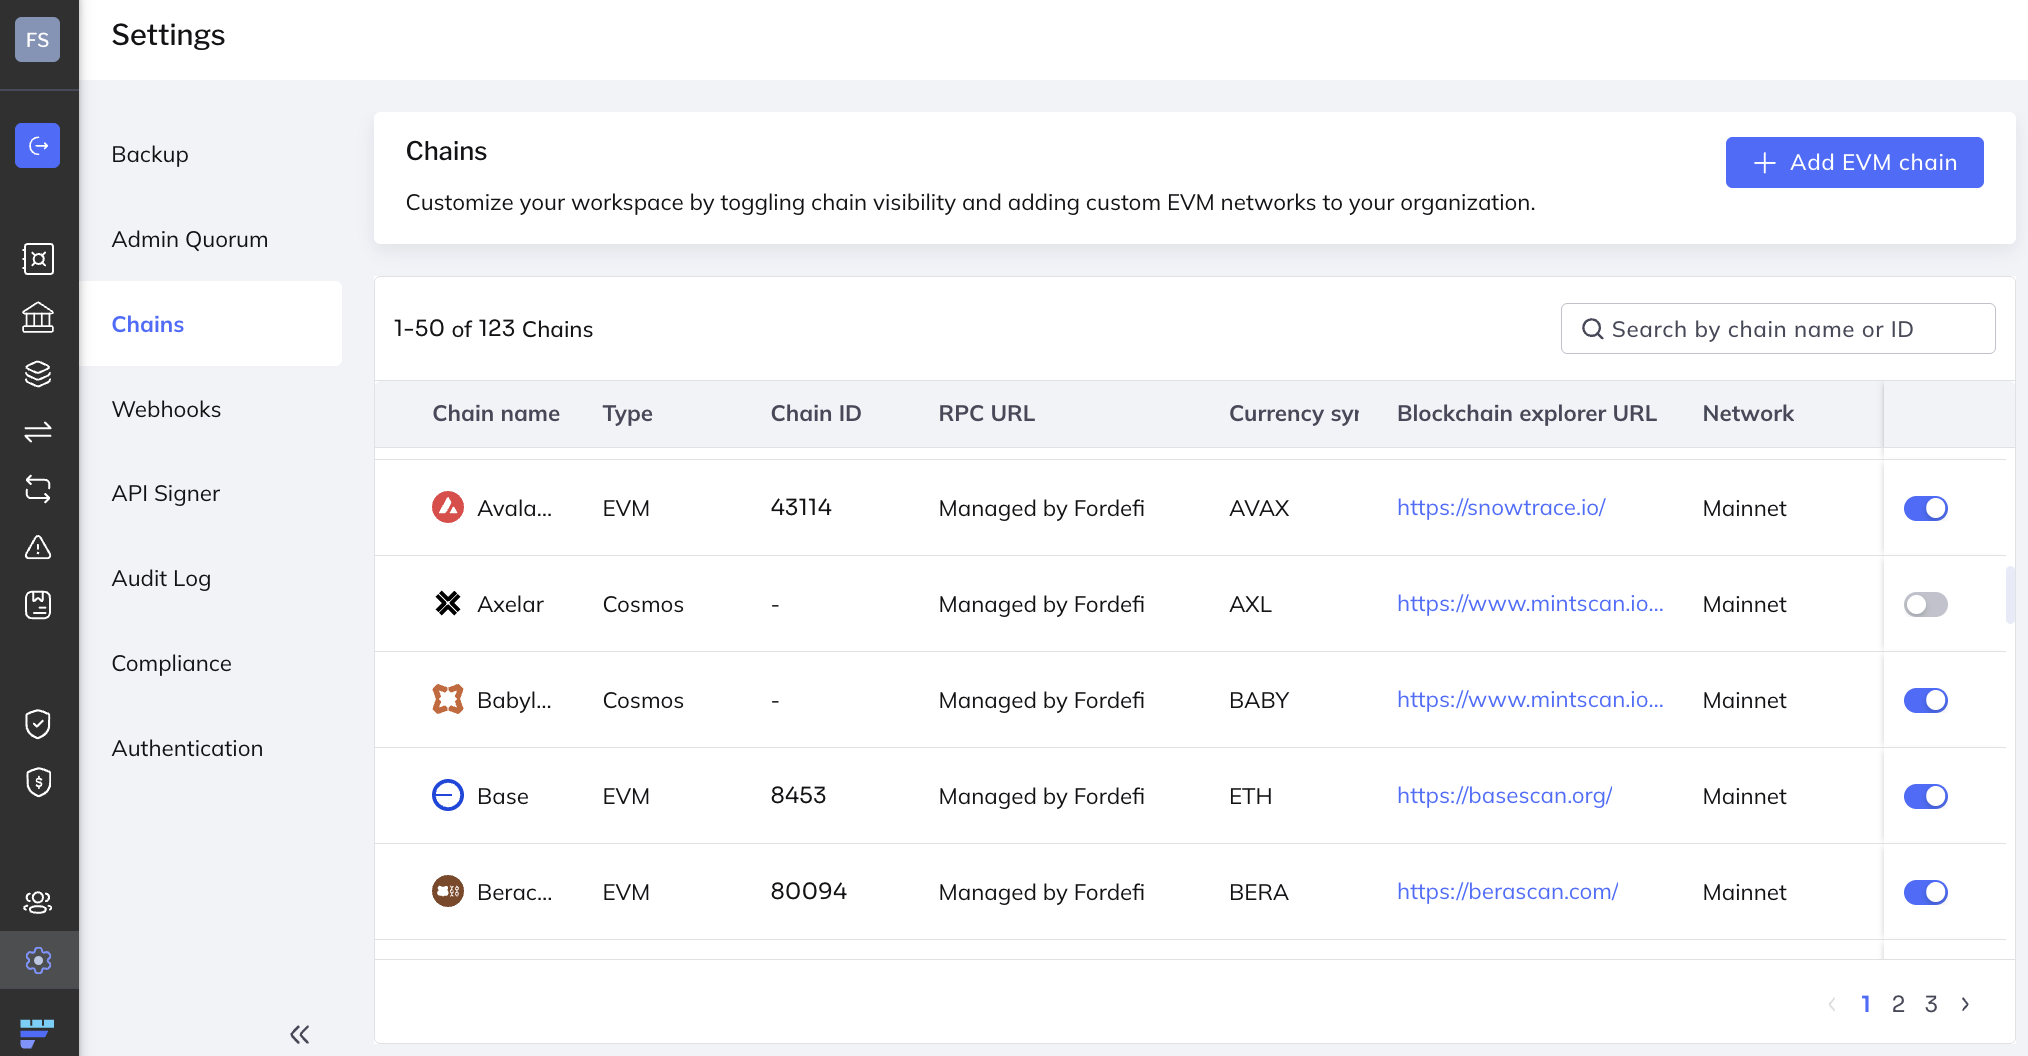Open the stacked layers sidebar icon

[x=38, y=374]
